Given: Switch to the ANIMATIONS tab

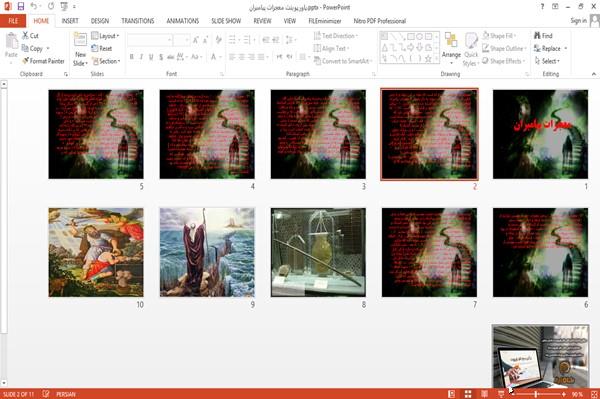Looking at the screenshot, I should (x=183, y=21).
